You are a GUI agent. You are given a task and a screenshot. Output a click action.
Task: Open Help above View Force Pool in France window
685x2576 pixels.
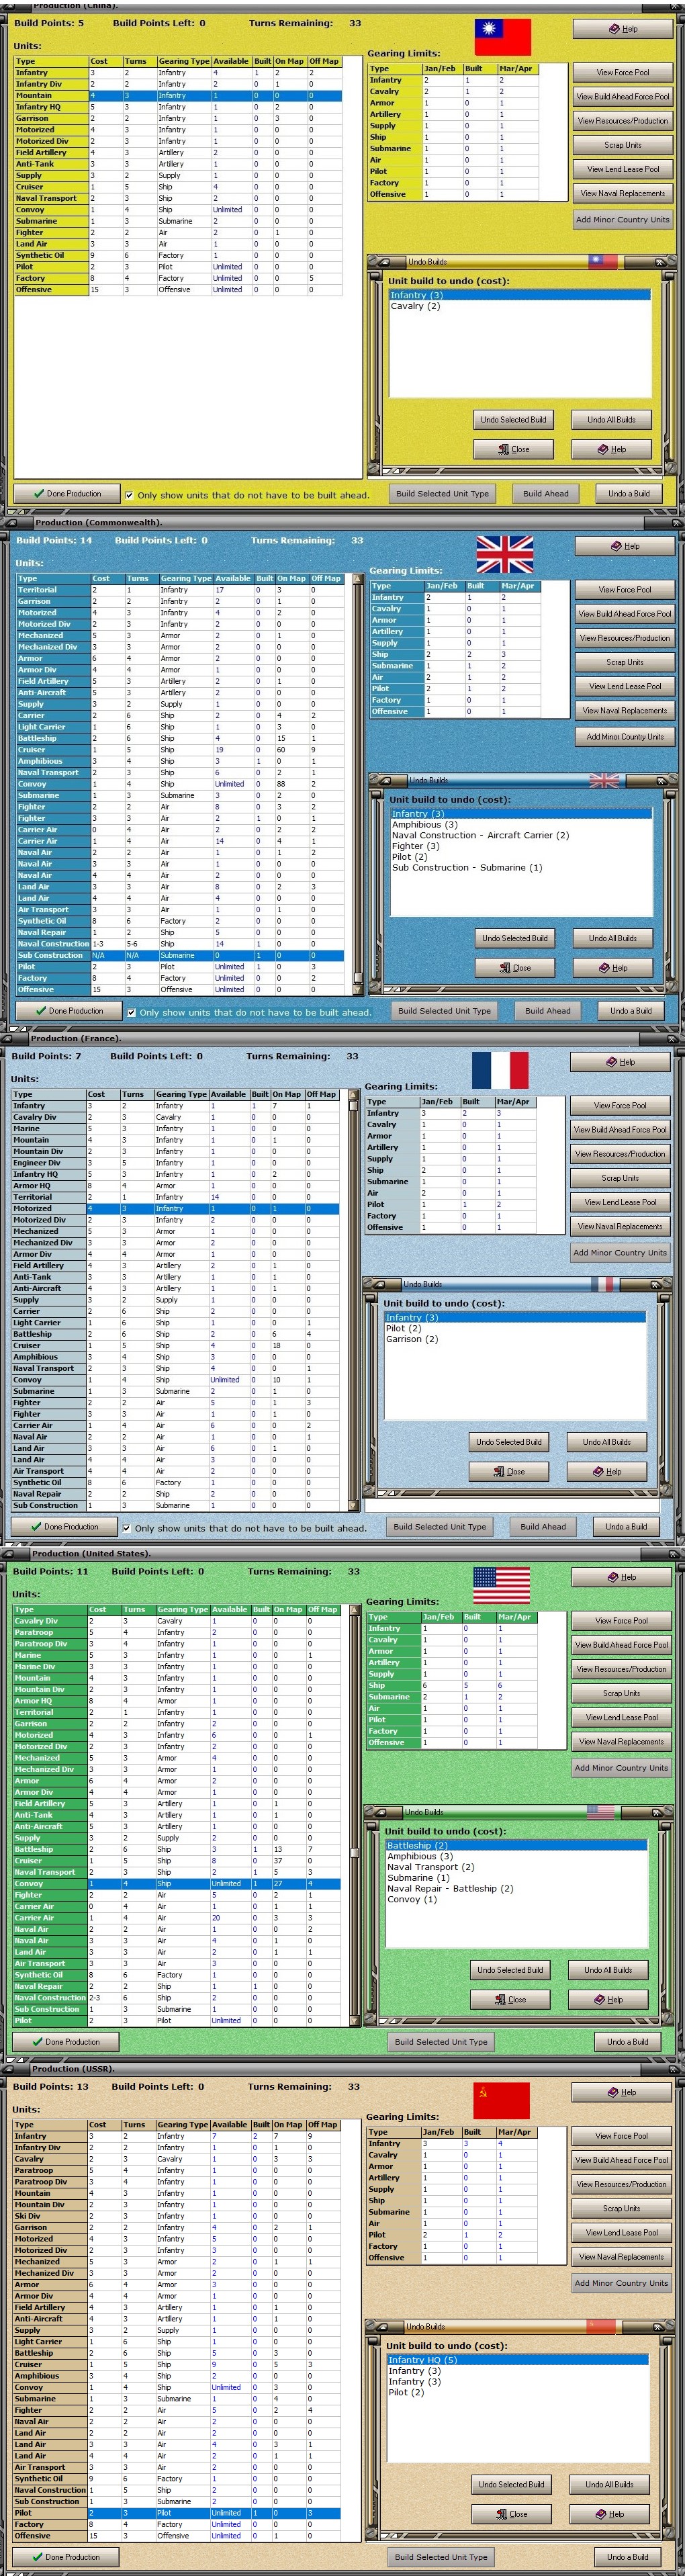(x=620, y=1062)
